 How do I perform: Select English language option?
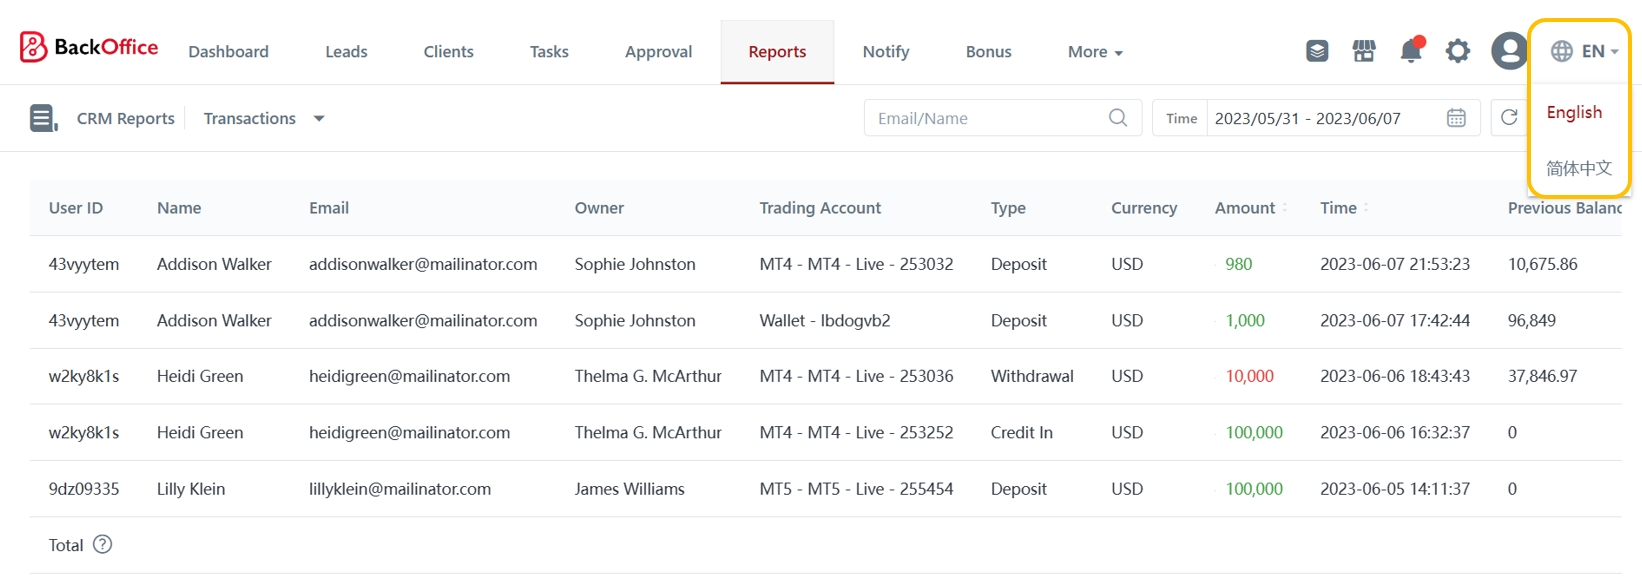click(x=1574, y=112)
